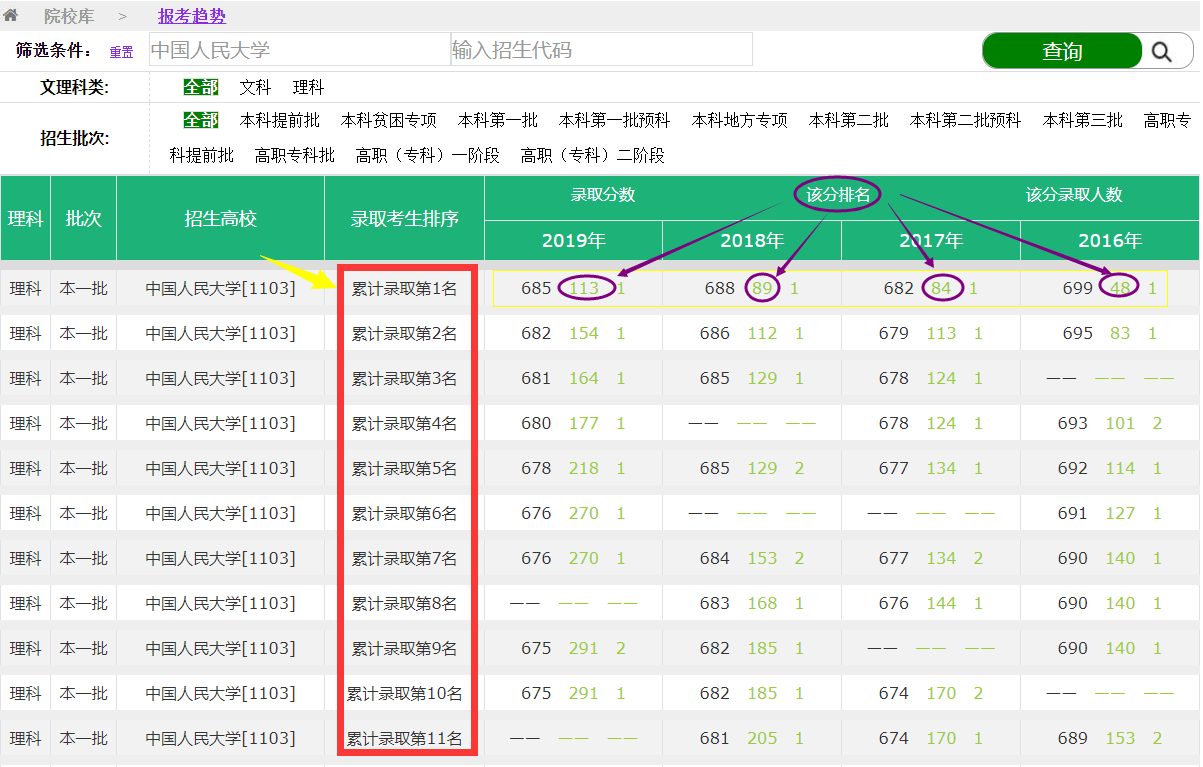Click the 该分排名 column header

(x=838, y=195)
